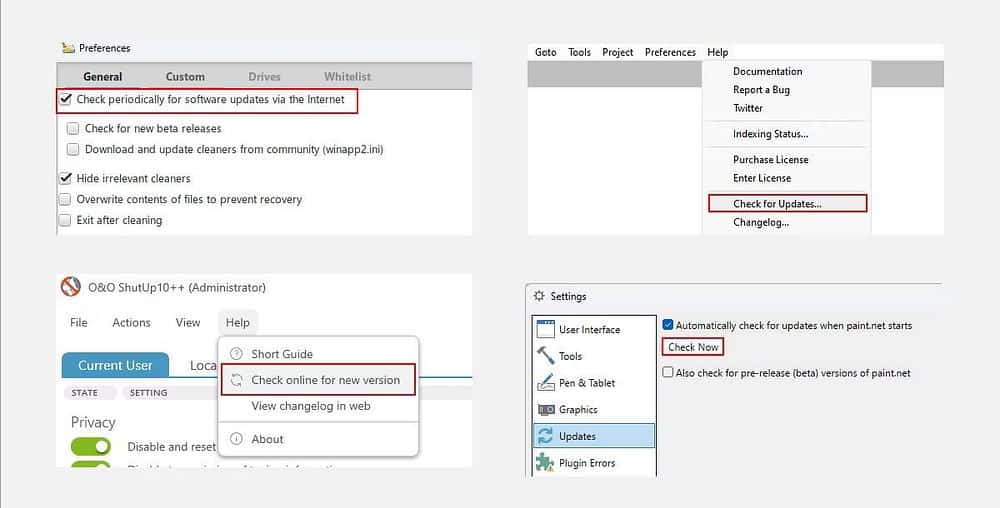The width and height of the screenshot is (1000, 508).
Task: Enable Check for new beta releases
Action: 73,128
